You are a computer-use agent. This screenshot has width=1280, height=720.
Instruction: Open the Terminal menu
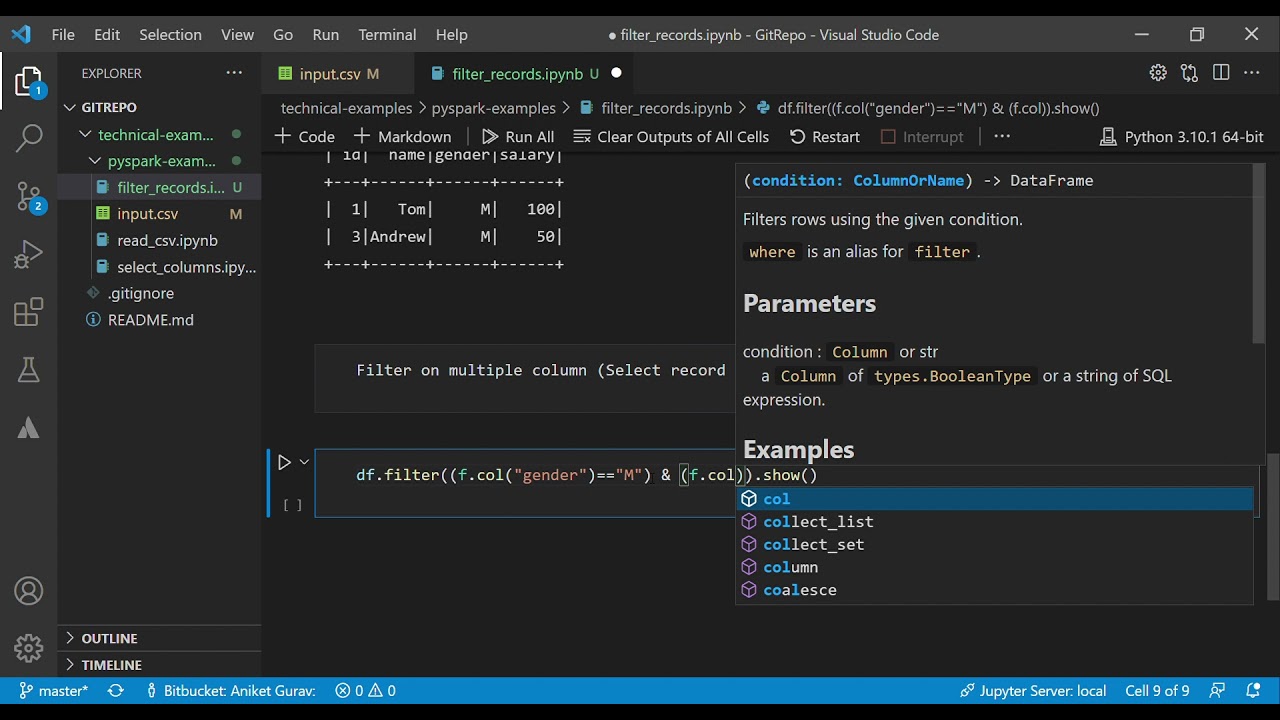(387, 34)
